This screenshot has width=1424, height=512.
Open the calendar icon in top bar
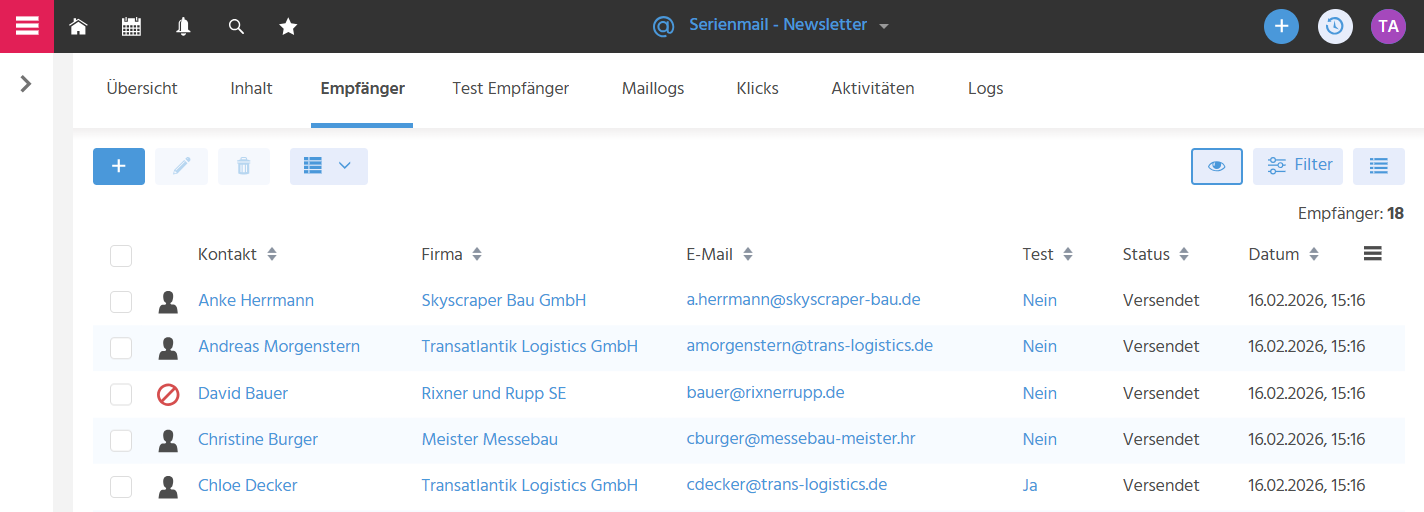131,27
